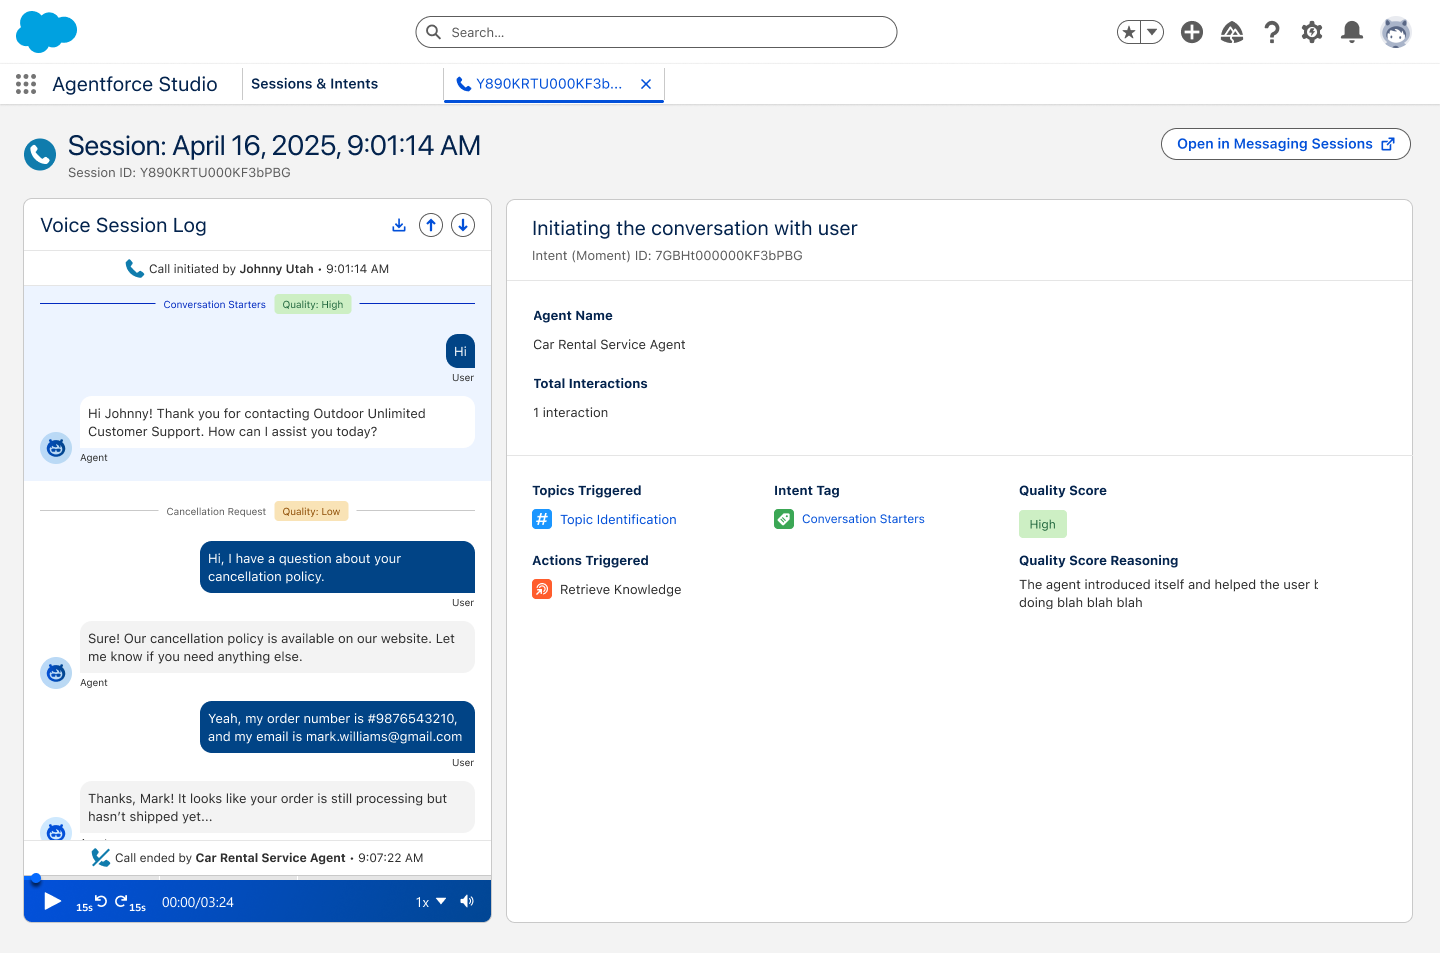The width and height of the screenshot is (1440, 953).
Task: Click the '1 interaction' value
Action: [570, 412]
